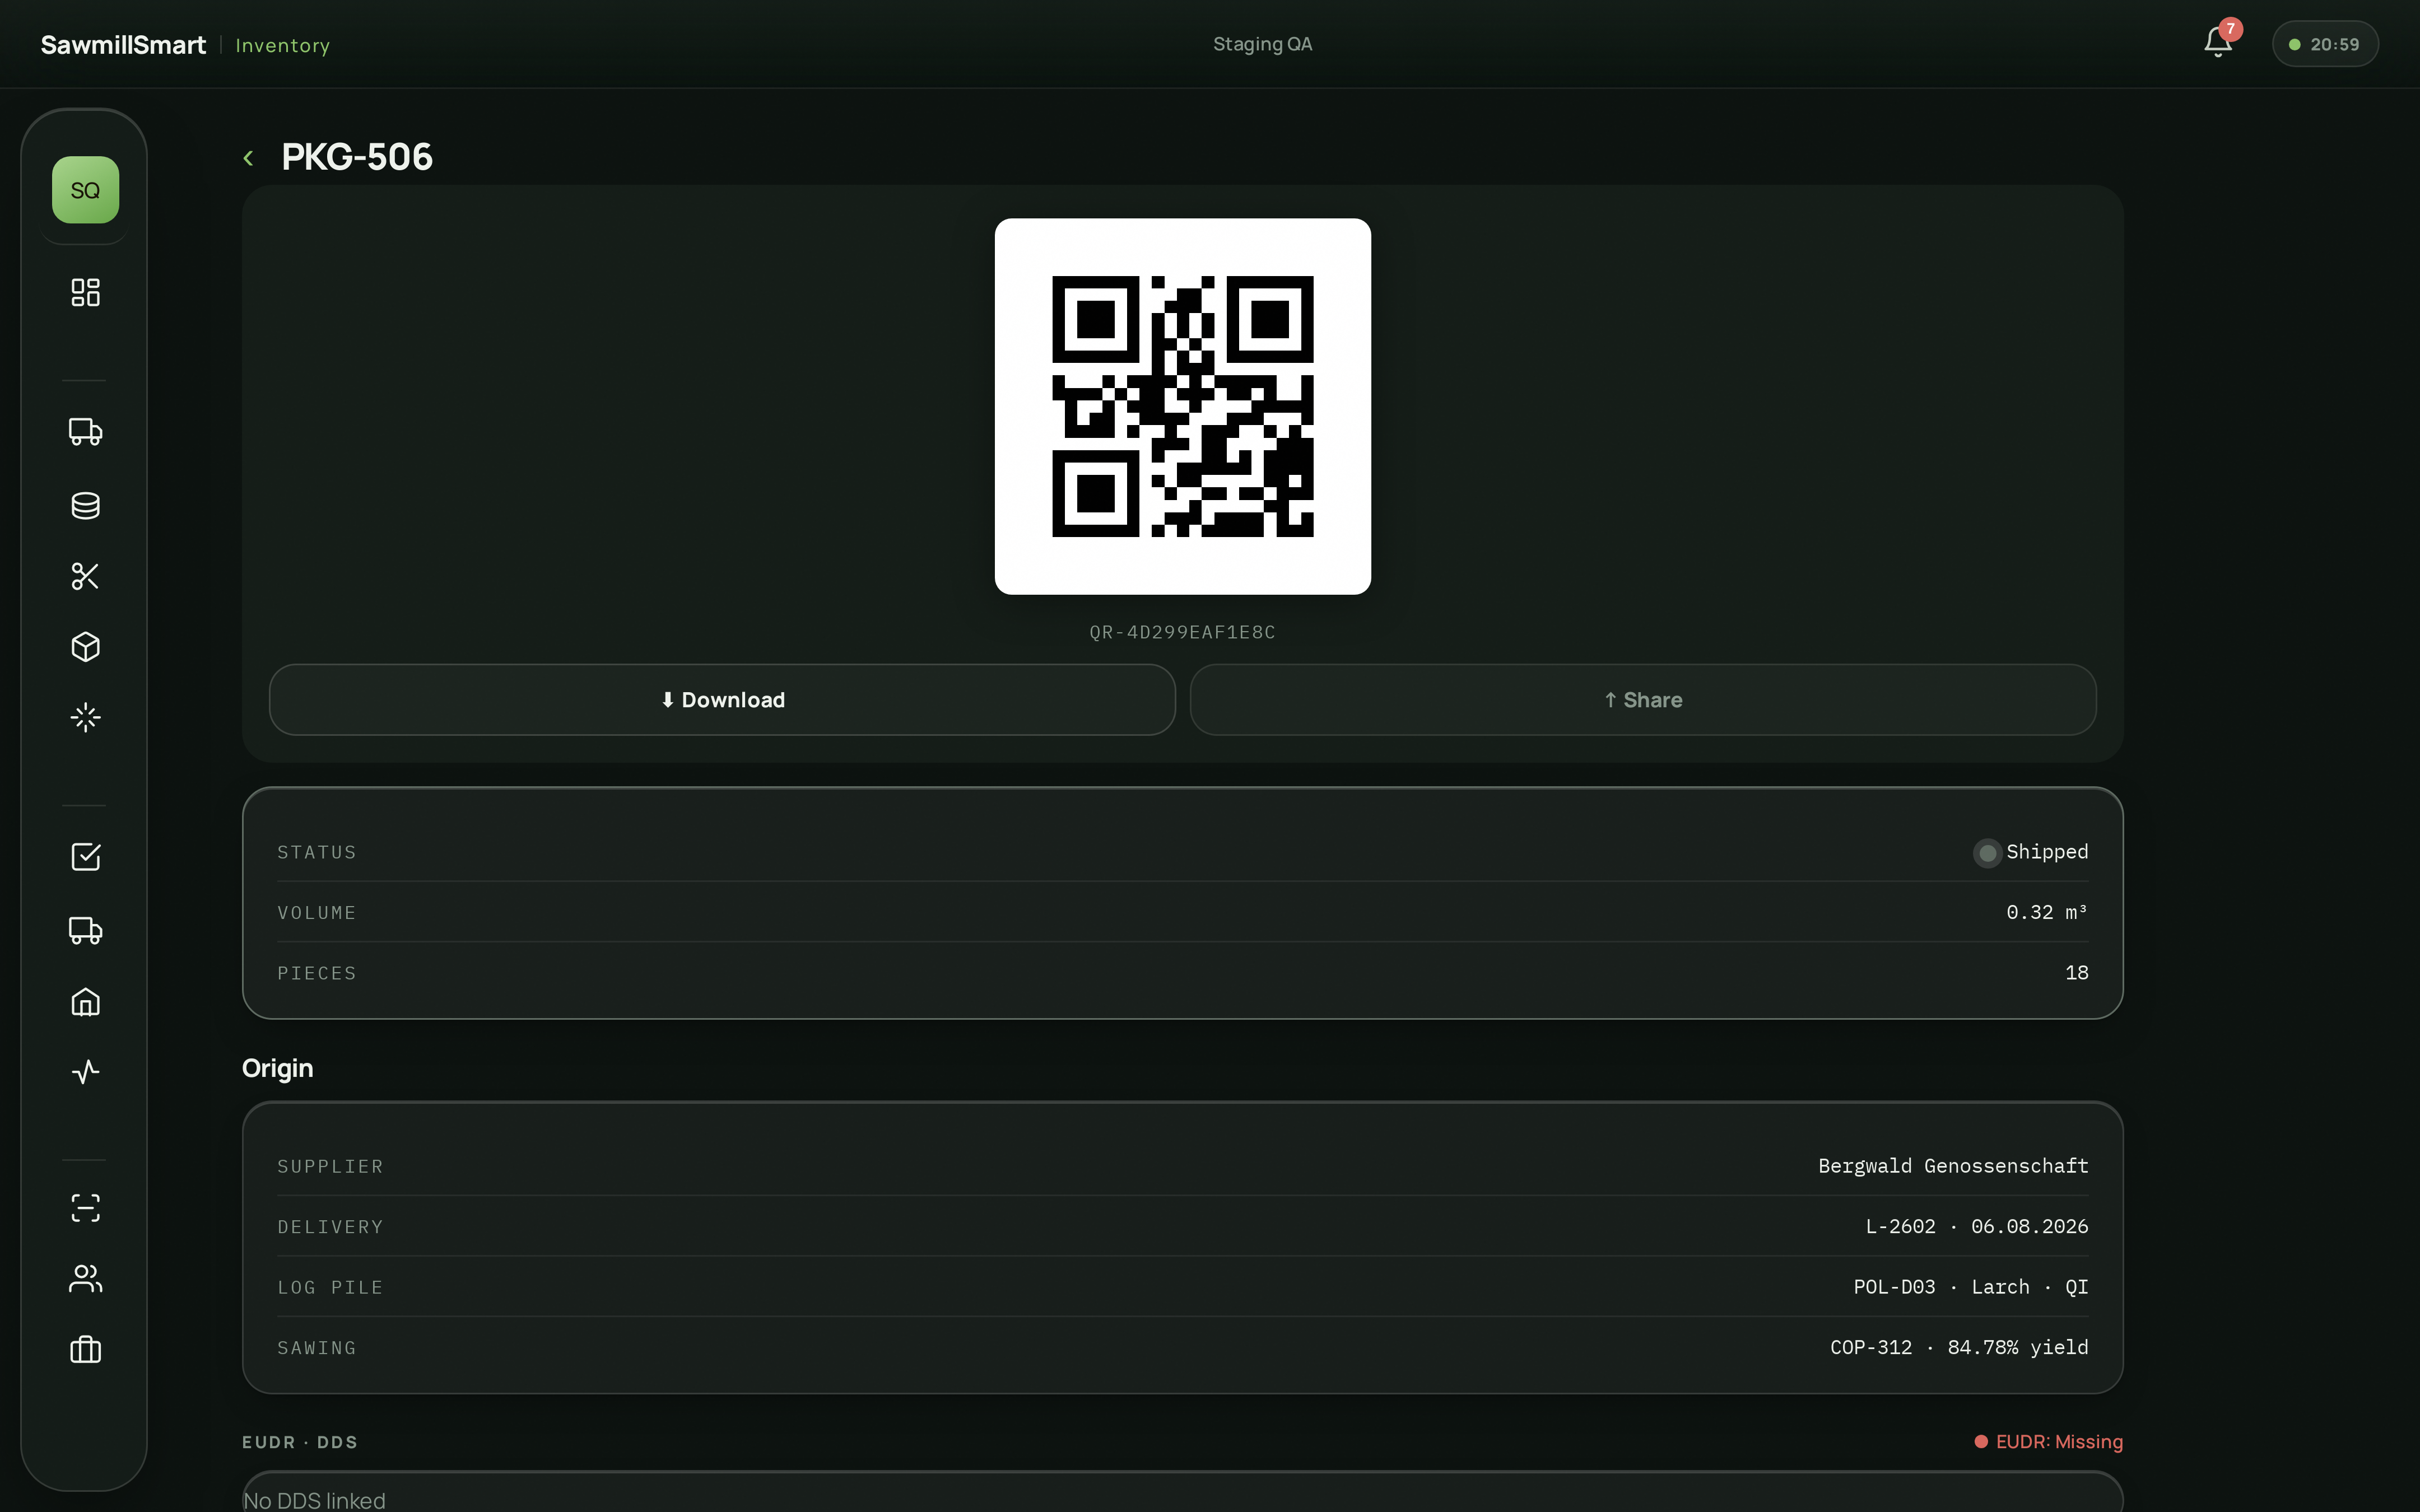Open the users icon in sidebar
The width and height of the screenshot is (2420, 1512).
pyautogui.click(x=85, y=1279)
